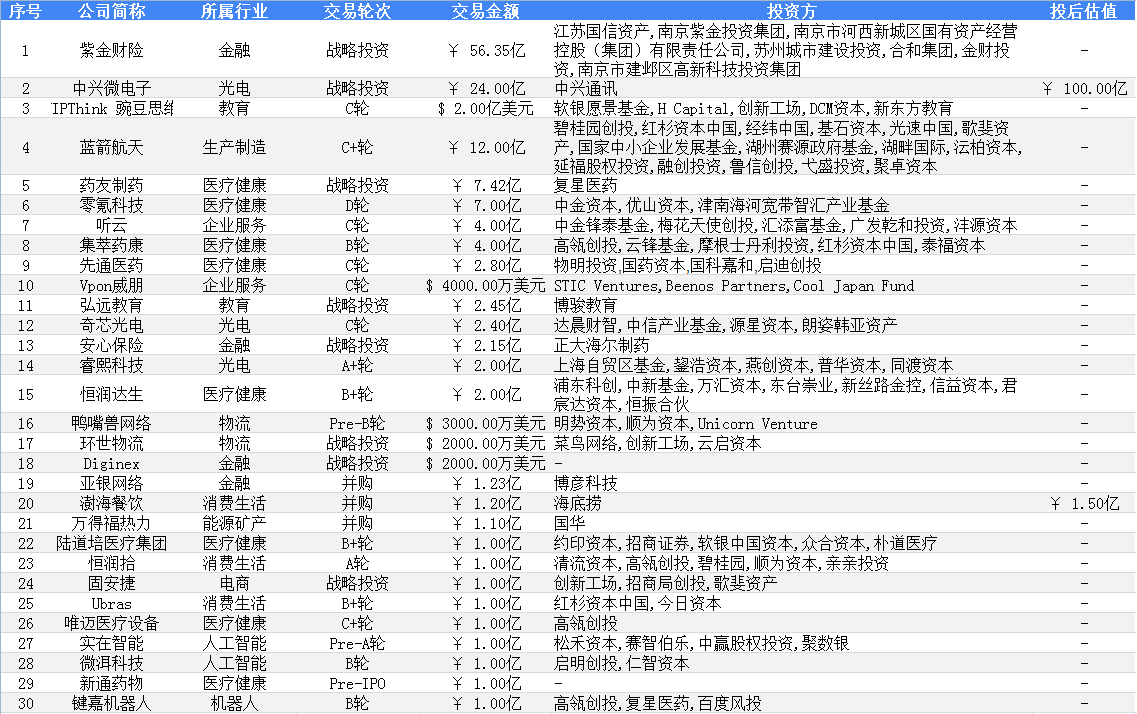Select the 听云 company cell
The height and width of the screenshot is (714, 1137).
(112, 225)
